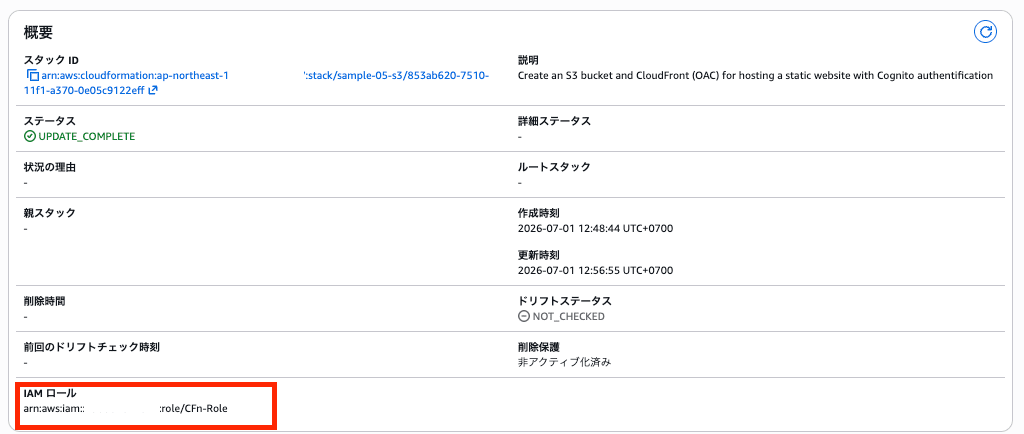Select the IAM role ARN ending CFn-Role
This screenshot has width=1024, height=434.
coord(126,409)
